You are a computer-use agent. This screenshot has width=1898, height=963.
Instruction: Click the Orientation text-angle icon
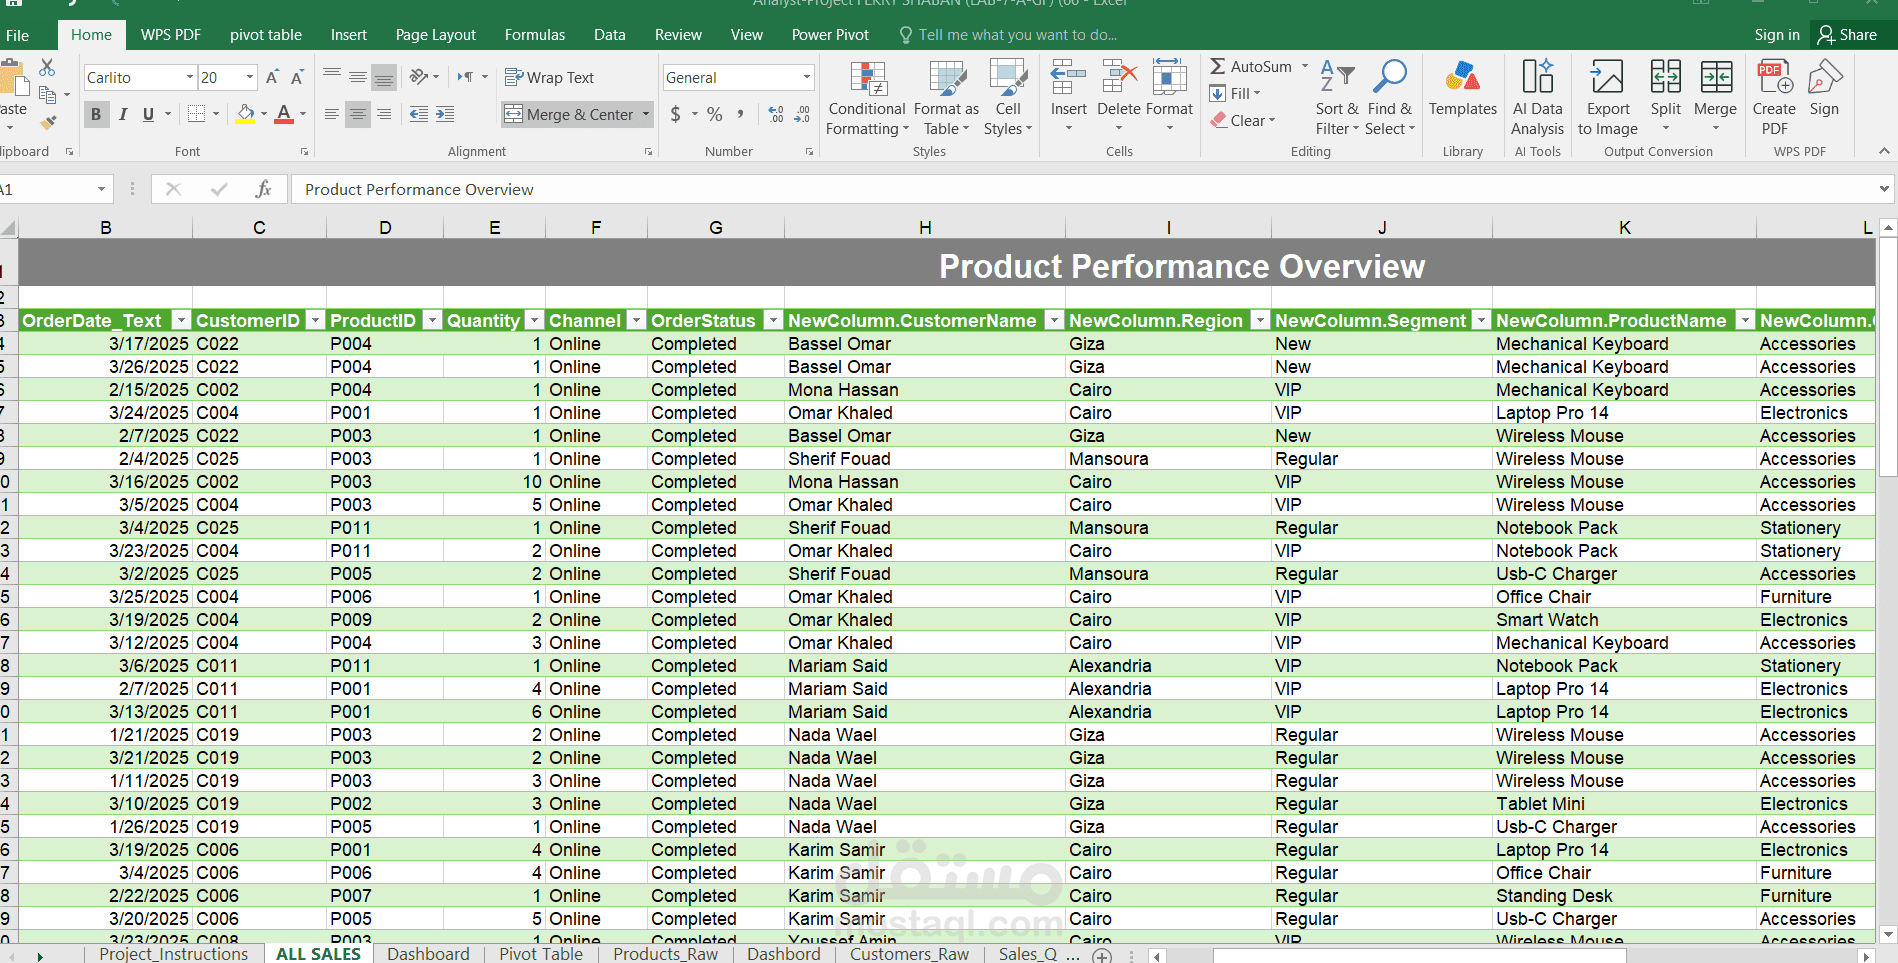[x=419, y=76]
